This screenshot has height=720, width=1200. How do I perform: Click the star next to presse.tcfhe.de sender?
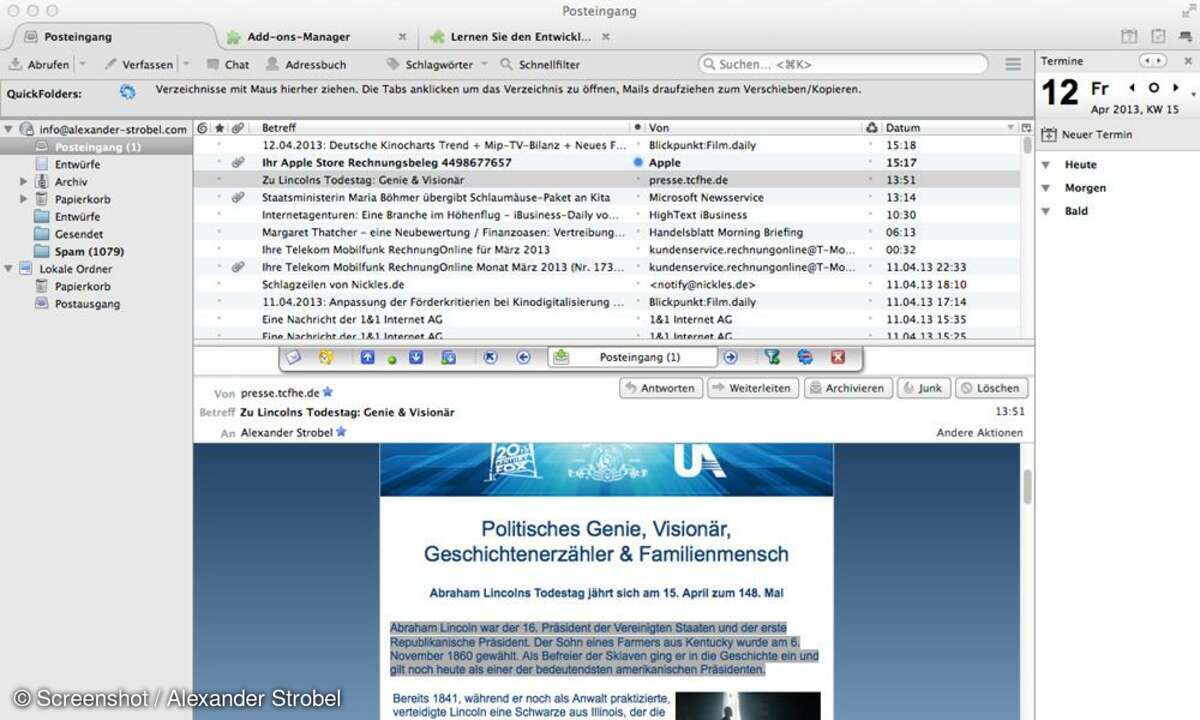(x=328, y=393)
